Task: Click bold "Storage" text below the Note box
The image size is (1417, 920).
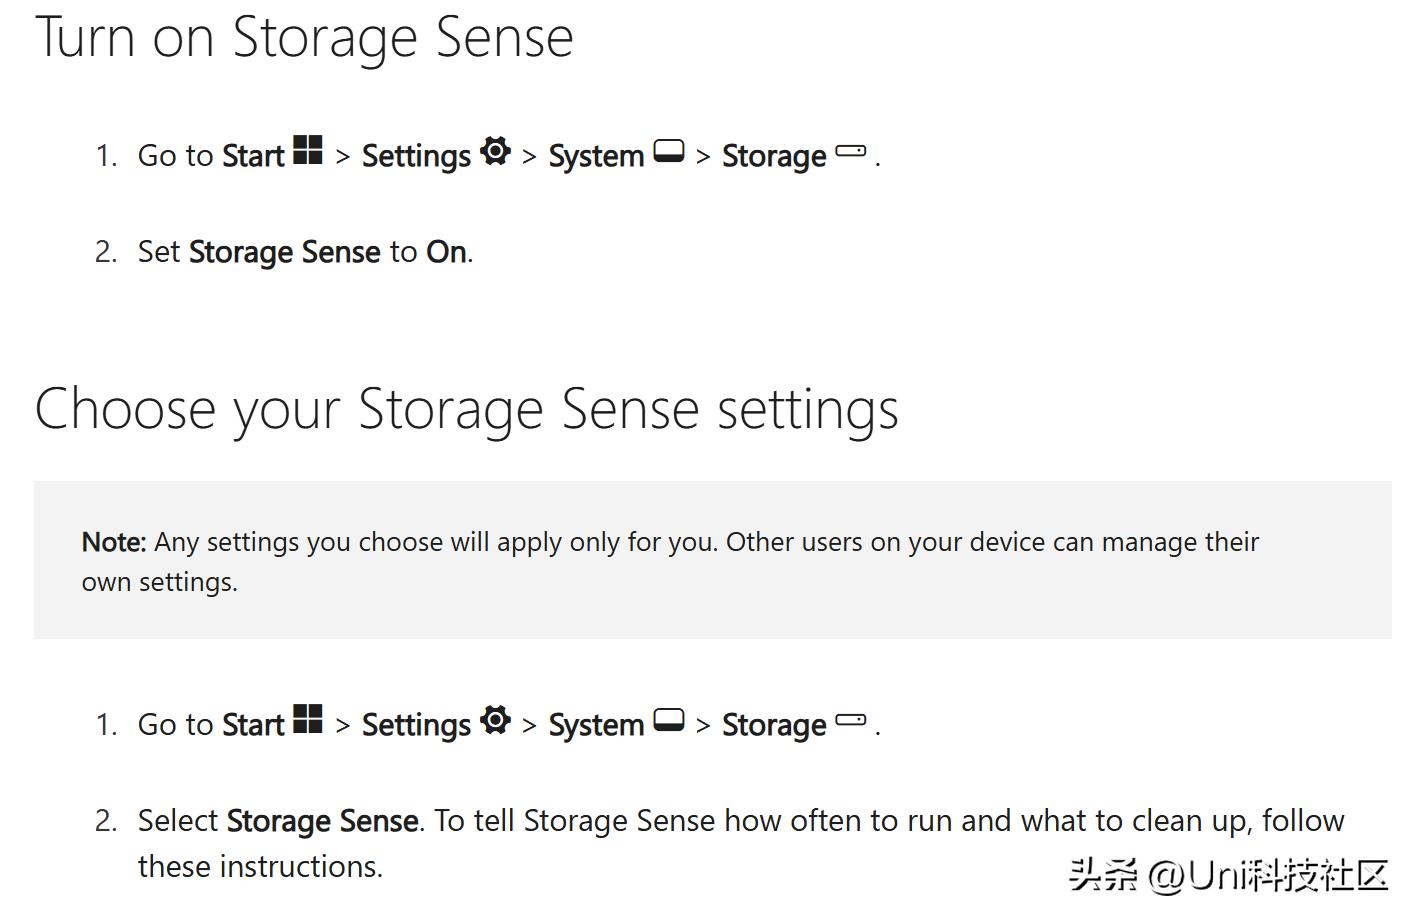Action: pyautogui.click(x=774, y=725)
